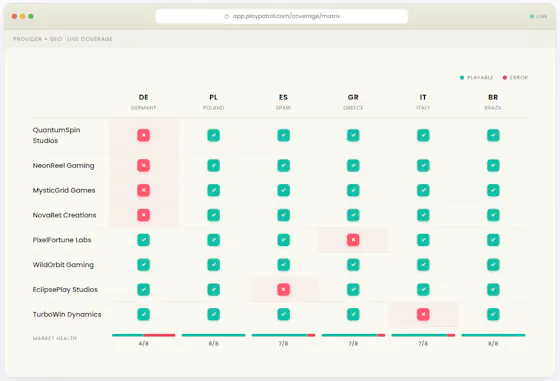This screenshot has width=560, height=381.
Task: Click the Brazil market health bar
Action: click(x=493, y=335)
